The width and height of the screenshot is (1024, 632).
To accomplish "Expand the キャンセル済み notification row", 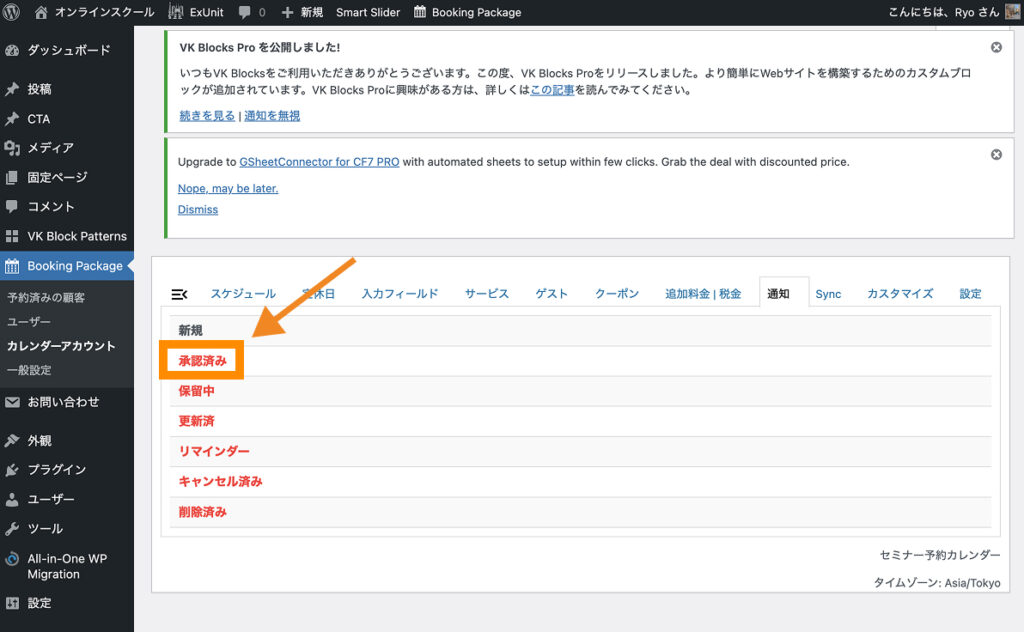I will coord(220,481).
